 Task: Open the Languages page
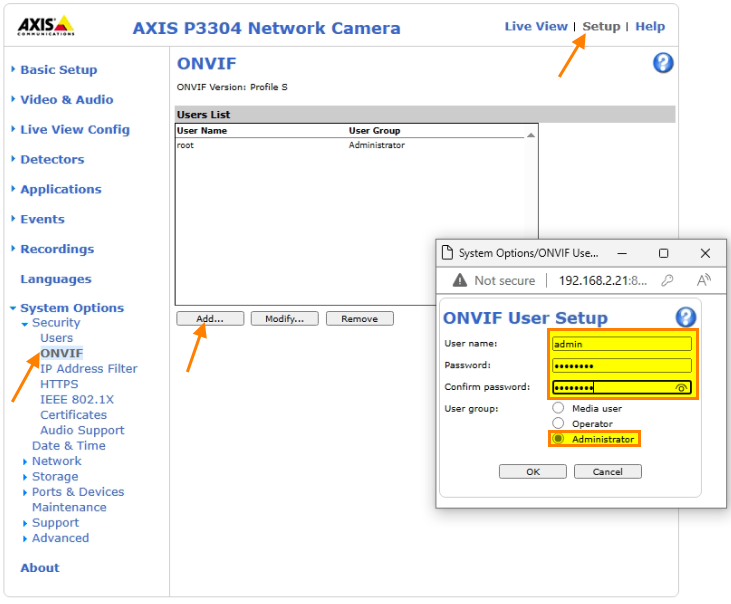click(x=56, y=279)
